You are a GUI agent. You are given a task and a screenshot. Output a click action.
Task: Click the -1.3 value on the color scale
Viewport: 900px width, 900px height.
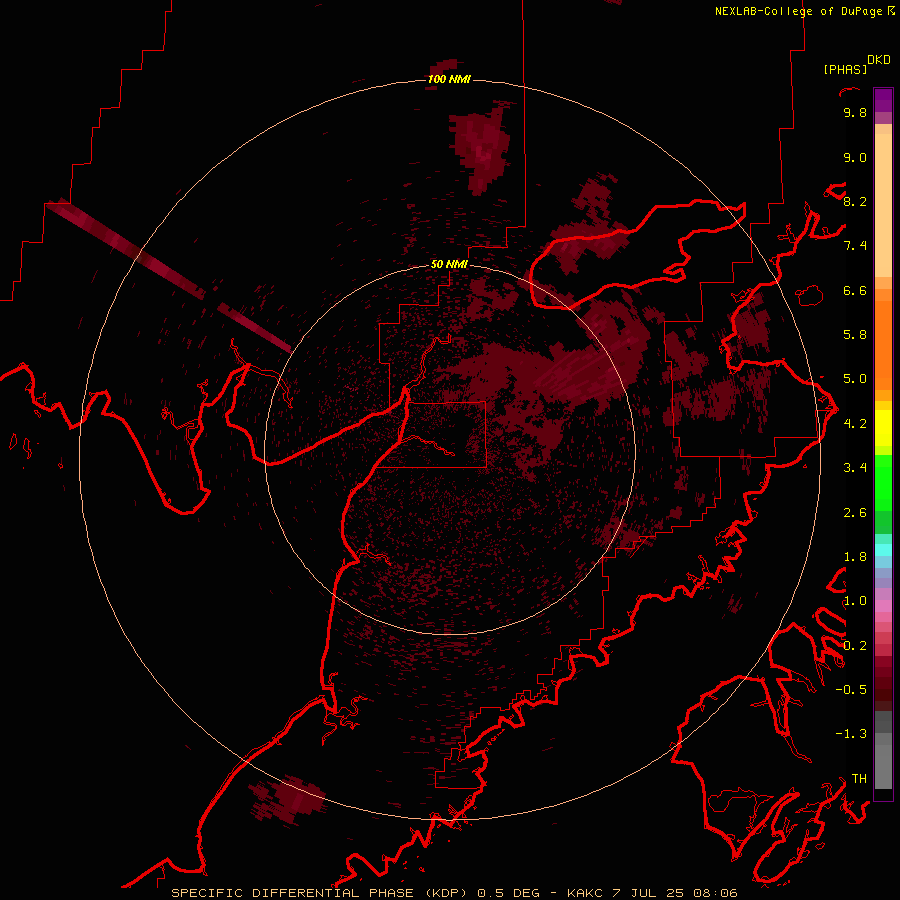tap(851, 734)
